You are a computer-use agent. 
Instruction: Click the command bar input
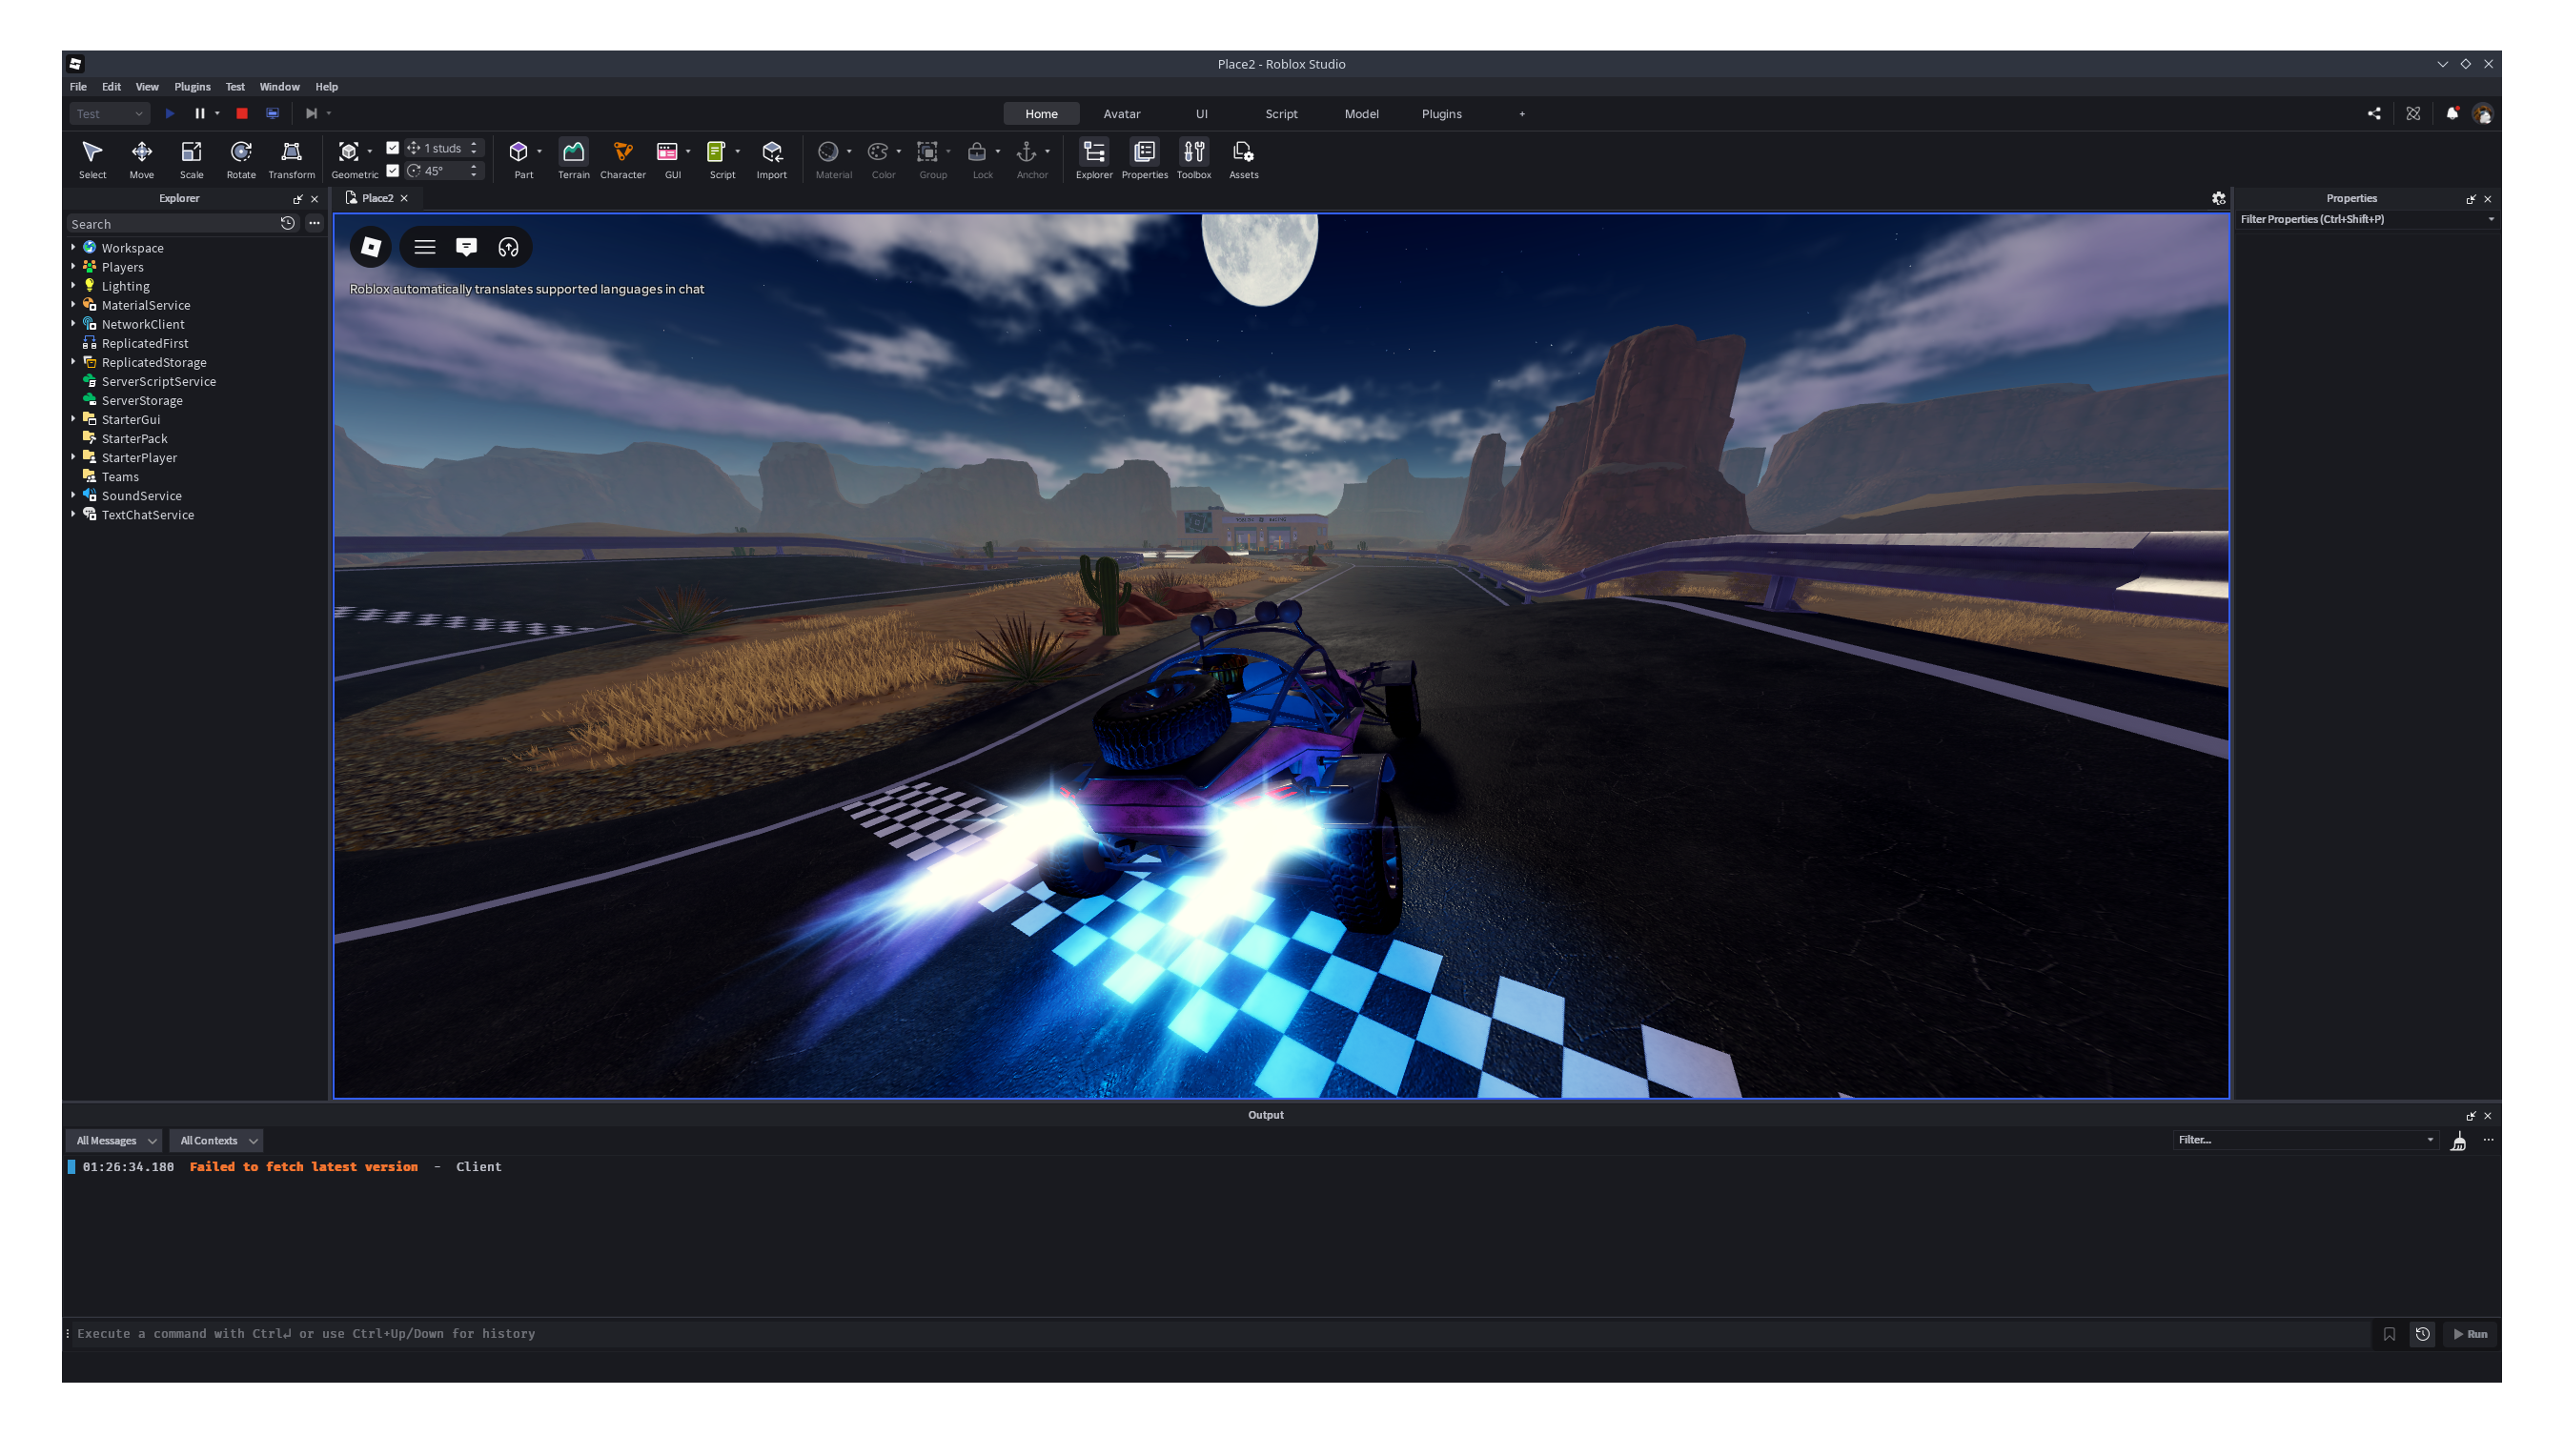point(1222,1333)
